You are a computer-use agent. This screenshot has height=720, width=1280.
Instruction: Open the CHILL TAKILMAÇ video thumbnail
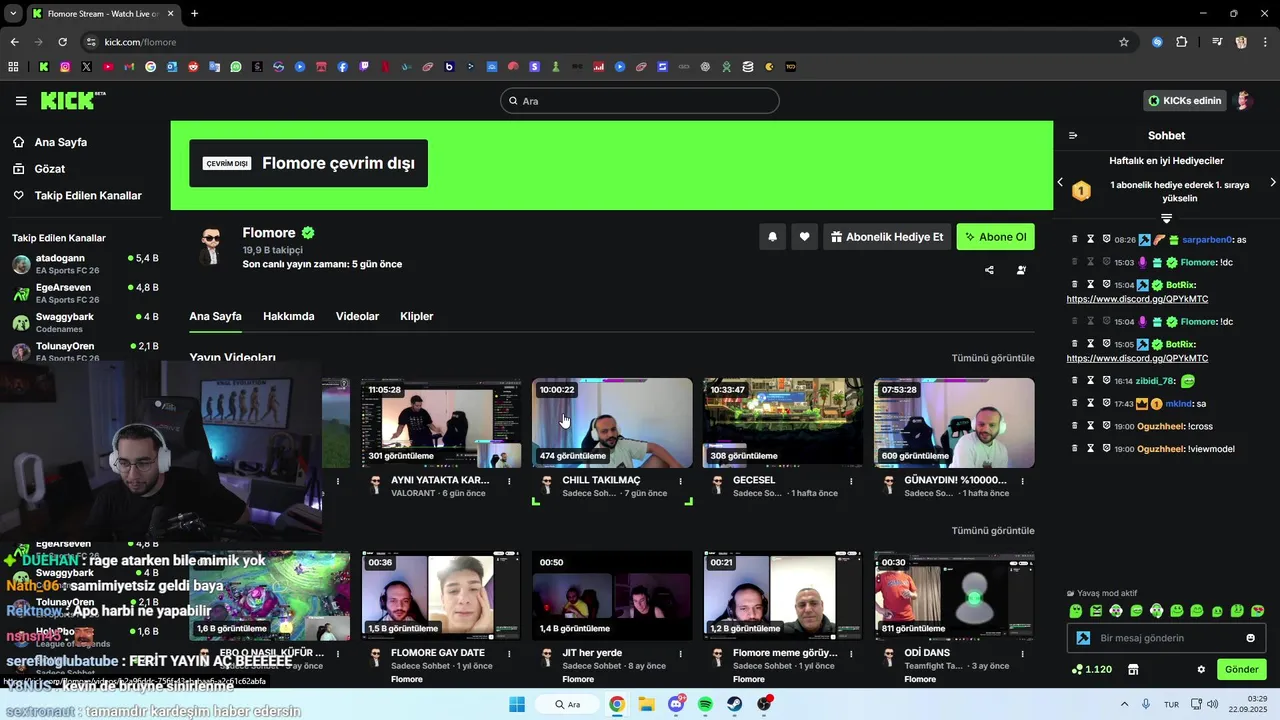click(x=612, y=422)
